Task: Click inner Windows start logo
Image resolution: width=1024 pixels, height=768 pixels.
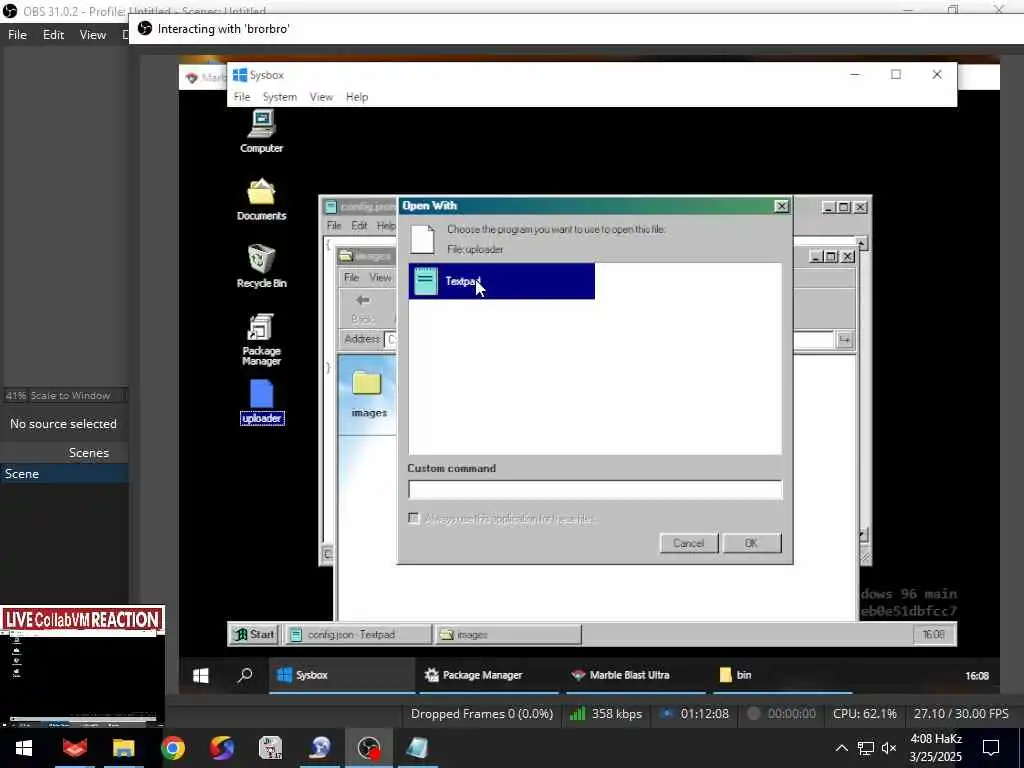Action: pyautogui.click(x=201, y=675)
